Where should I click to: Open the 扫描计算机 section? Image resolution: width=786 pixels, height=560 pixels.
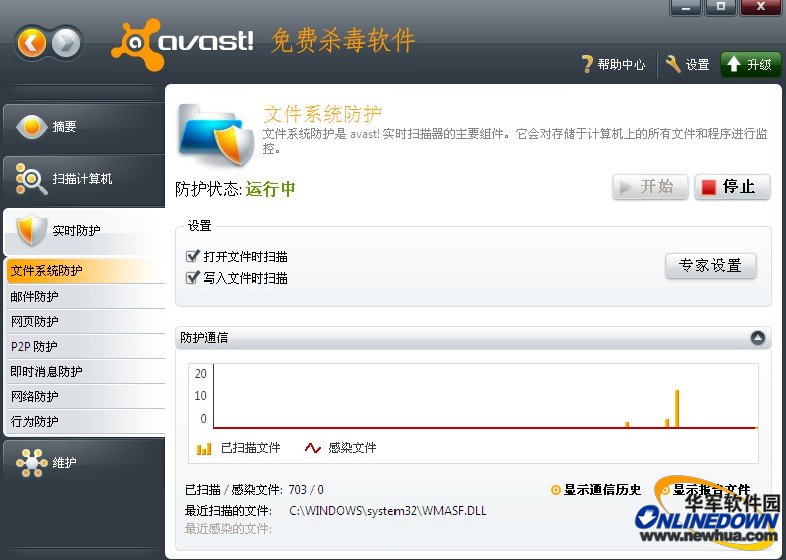[84, 179]
